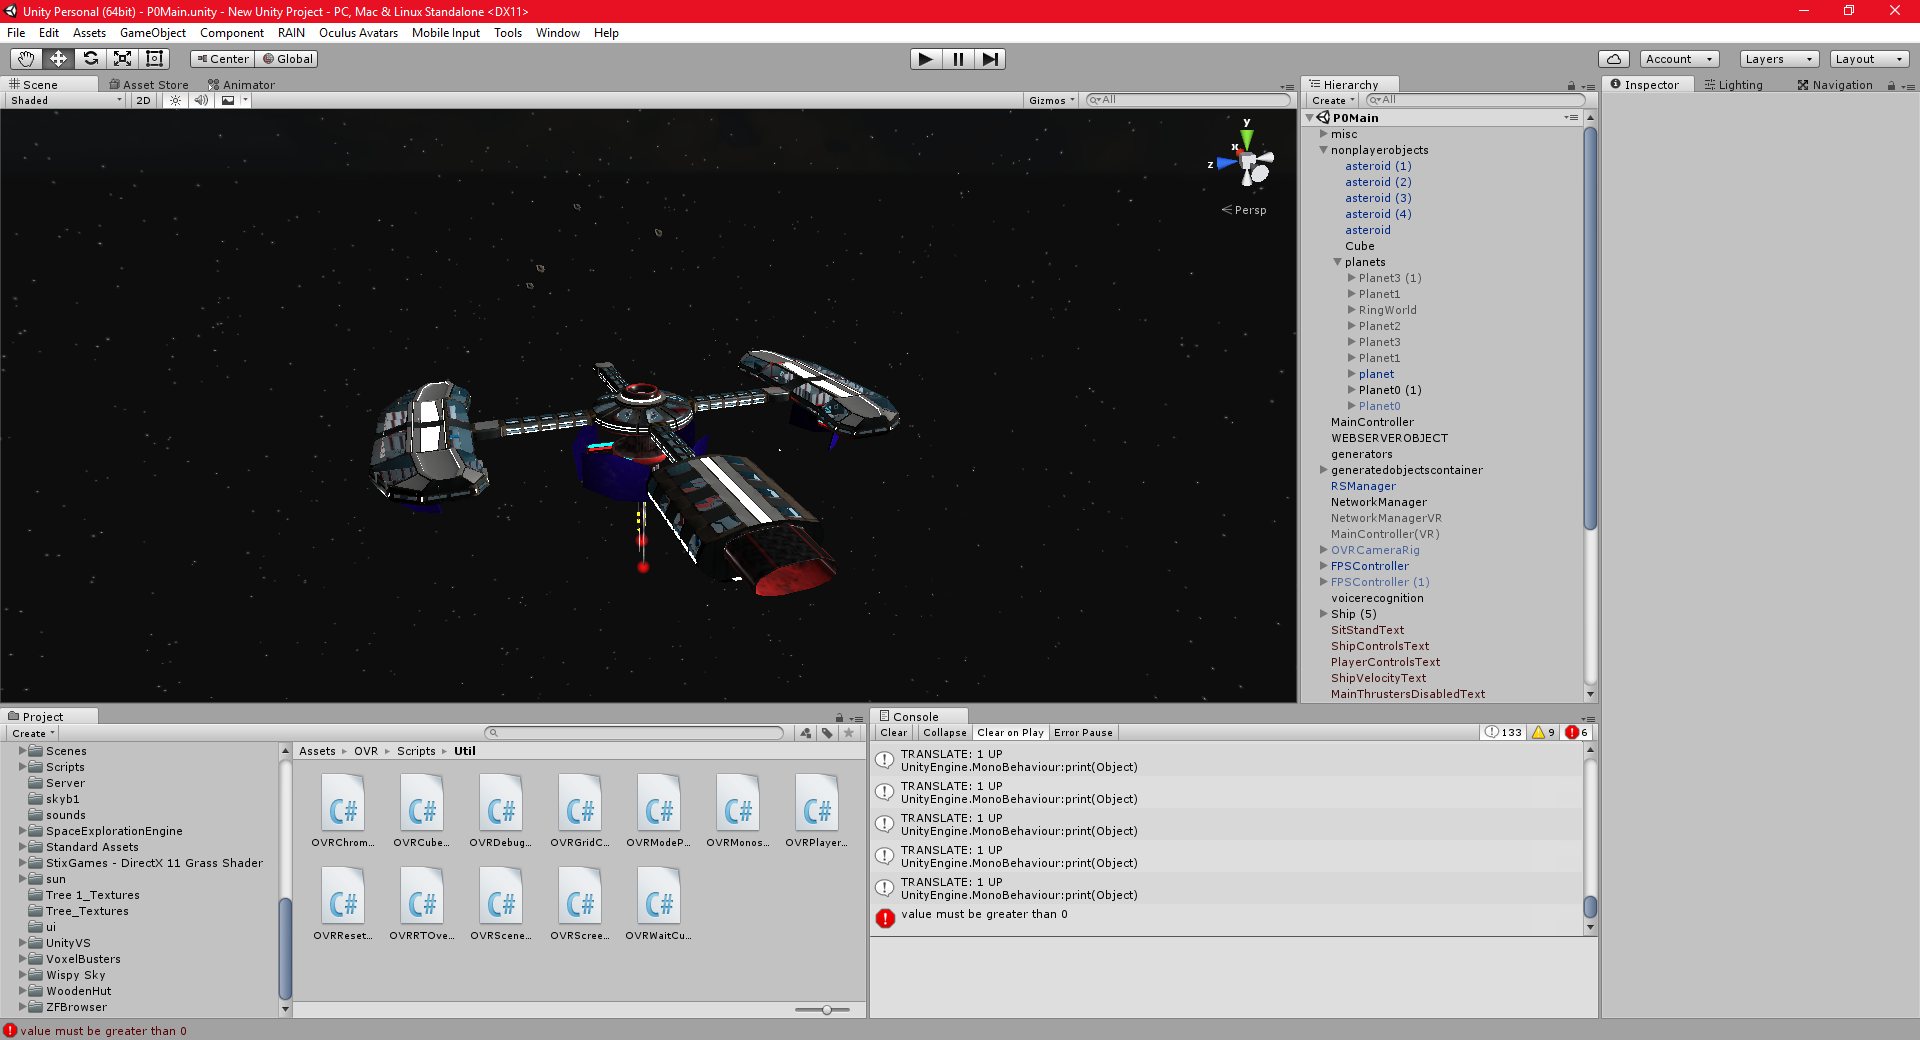Switch to the Navigation tab
This screenshot has width=1920, height=1040.
tap(1835, 85)
